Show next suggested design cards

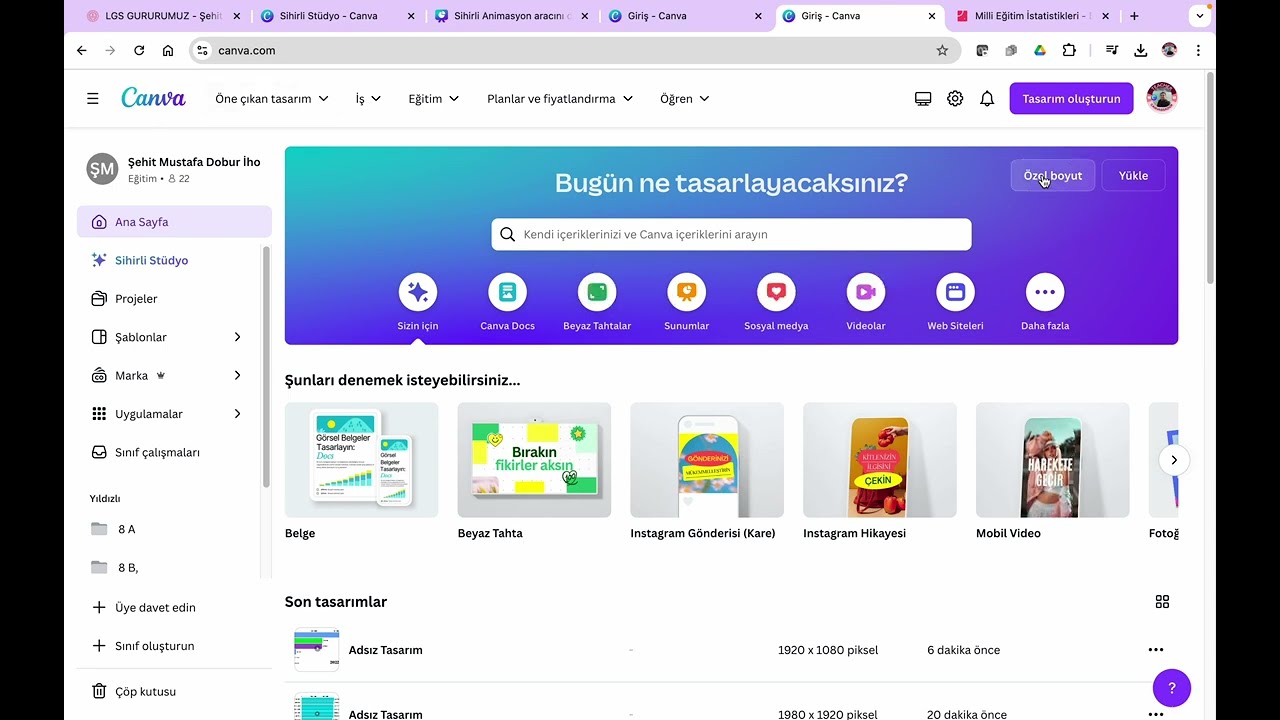[x=1174, y=460]
